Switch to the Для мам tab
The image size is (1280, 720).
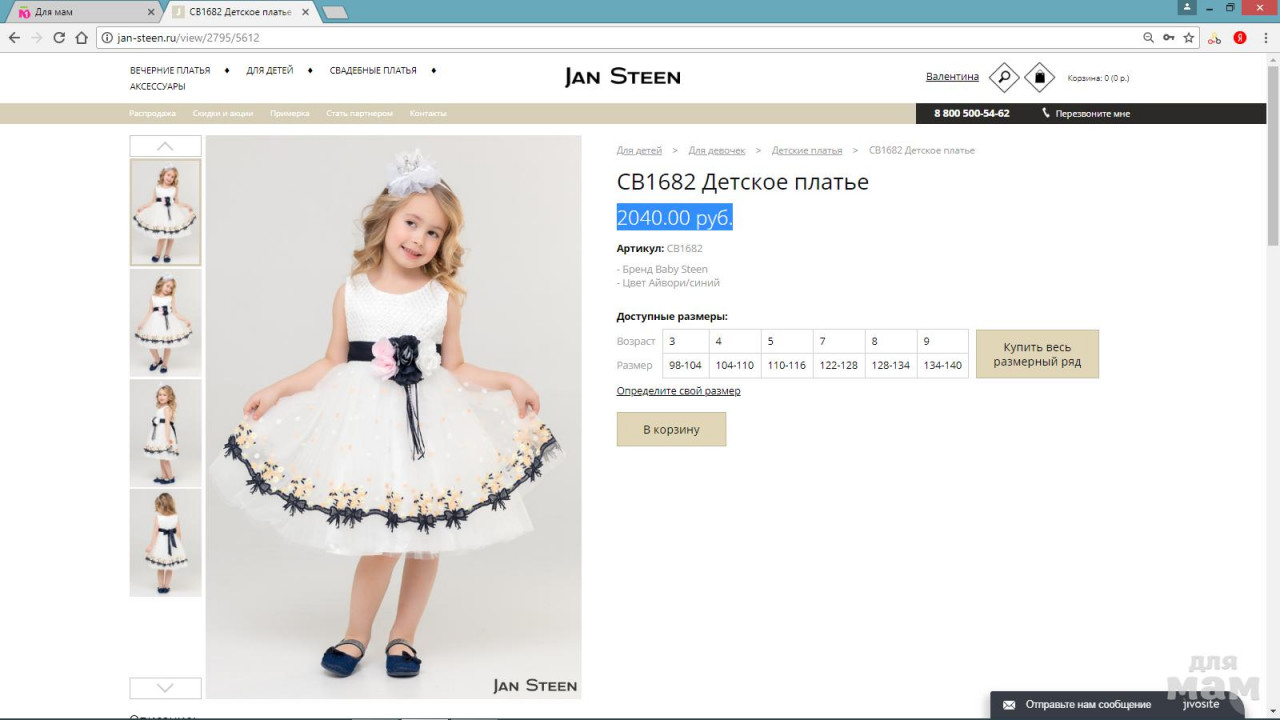80,12
